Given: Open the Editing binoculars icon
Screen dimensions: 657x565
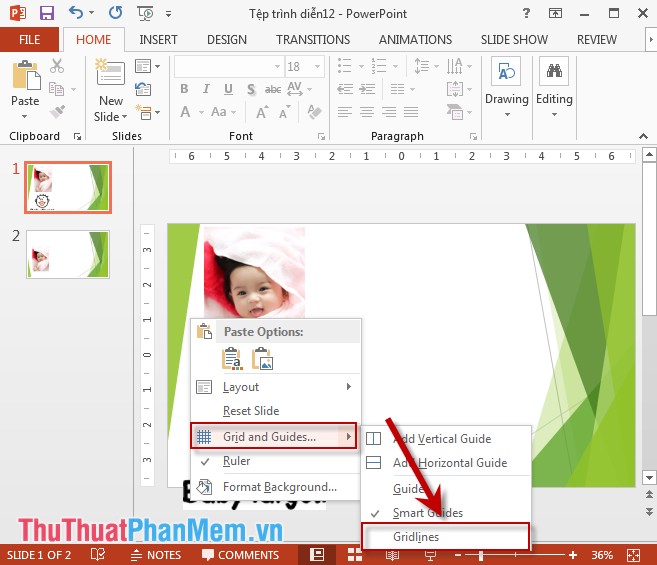Looking at the screenshot, I should [x=554, y=72].
